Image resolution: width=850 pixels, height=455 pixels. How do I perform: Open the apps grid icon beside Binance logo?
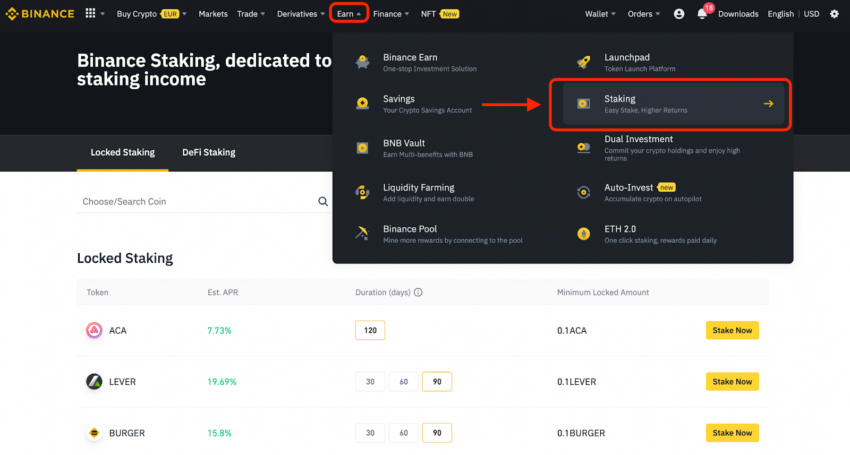(91, 13)
